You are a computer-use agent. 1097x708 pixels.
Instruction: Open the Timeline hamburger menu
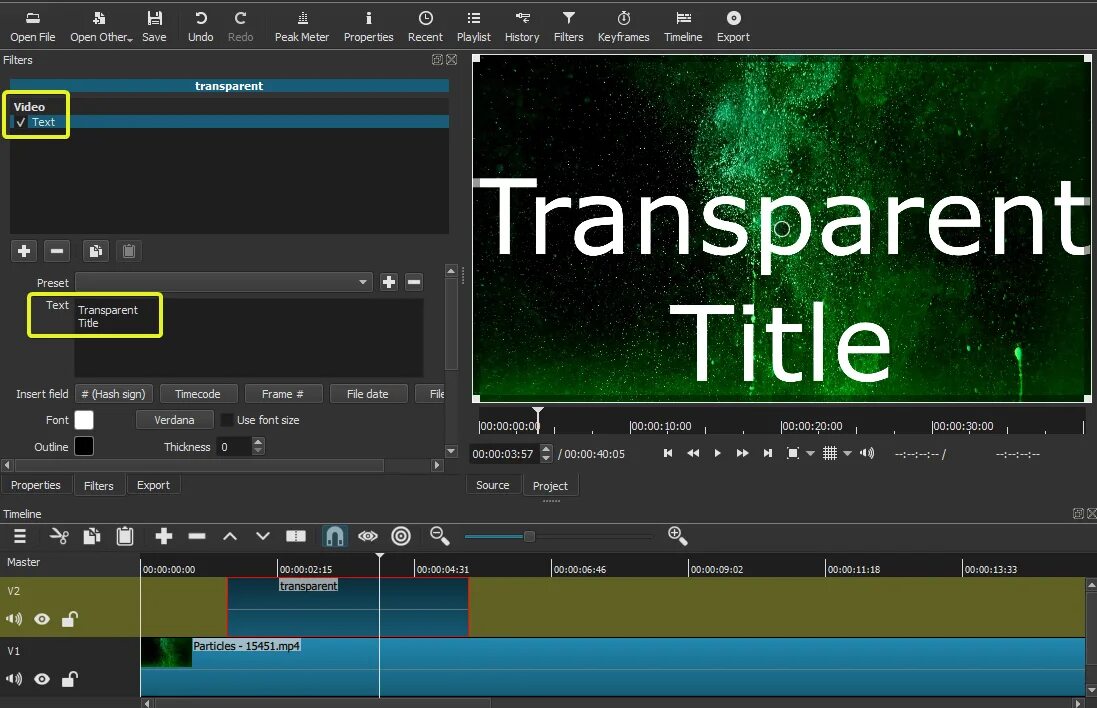point(20,537)
